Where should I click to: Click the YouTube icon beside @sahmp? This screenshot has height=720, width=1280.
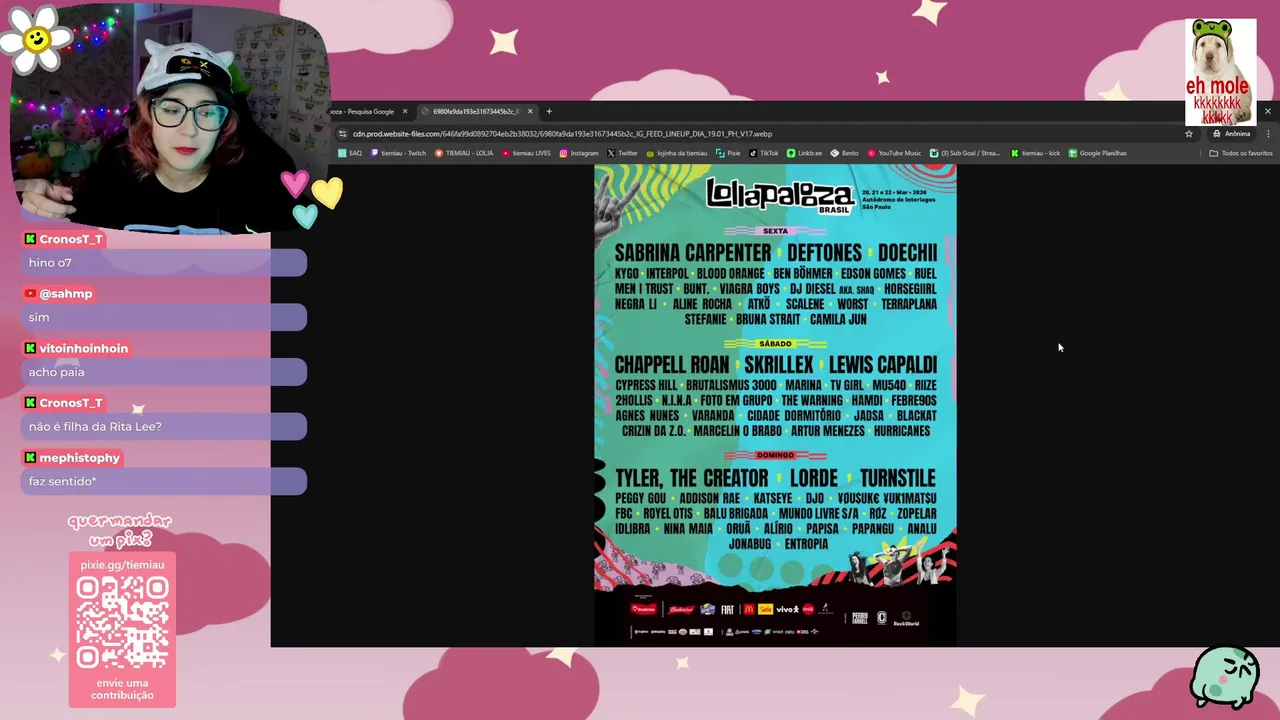click(x=31, y=294)
